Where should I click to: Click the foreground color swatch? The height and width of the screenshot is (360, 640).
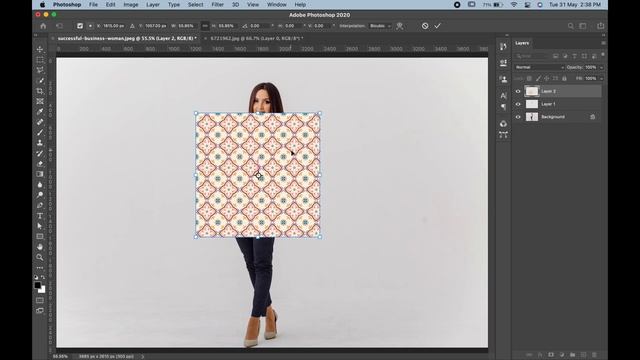(38, 285)
